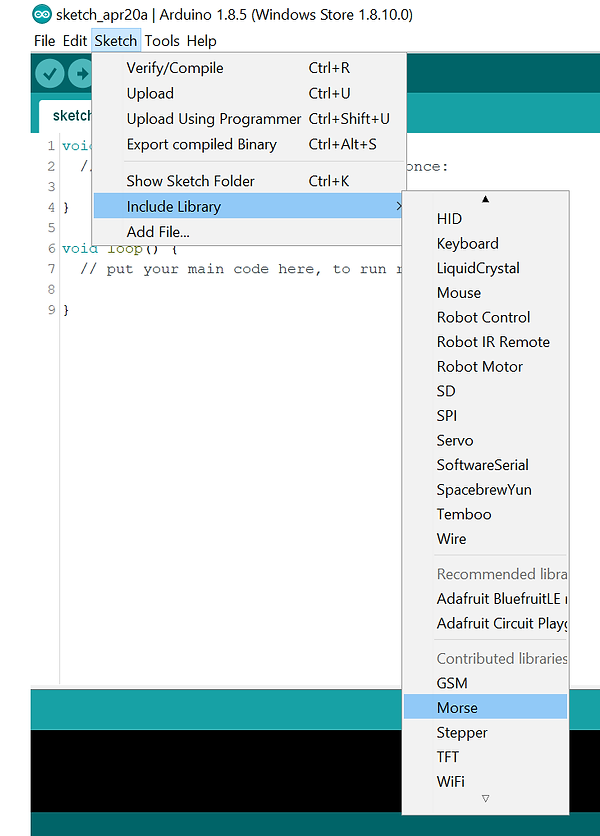Select the highlighted Morse library
Image resolution: width=600 pixels, height=836 pixels.
point(485,708)
